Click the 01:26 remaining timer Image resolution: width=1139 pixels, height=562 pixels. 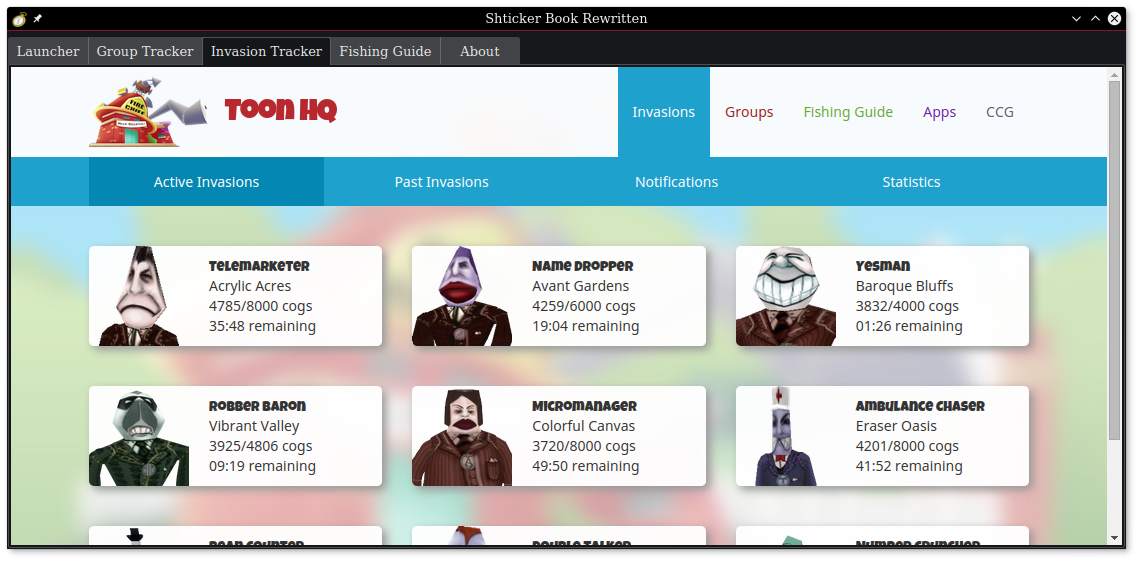click(x=909, y=327)
